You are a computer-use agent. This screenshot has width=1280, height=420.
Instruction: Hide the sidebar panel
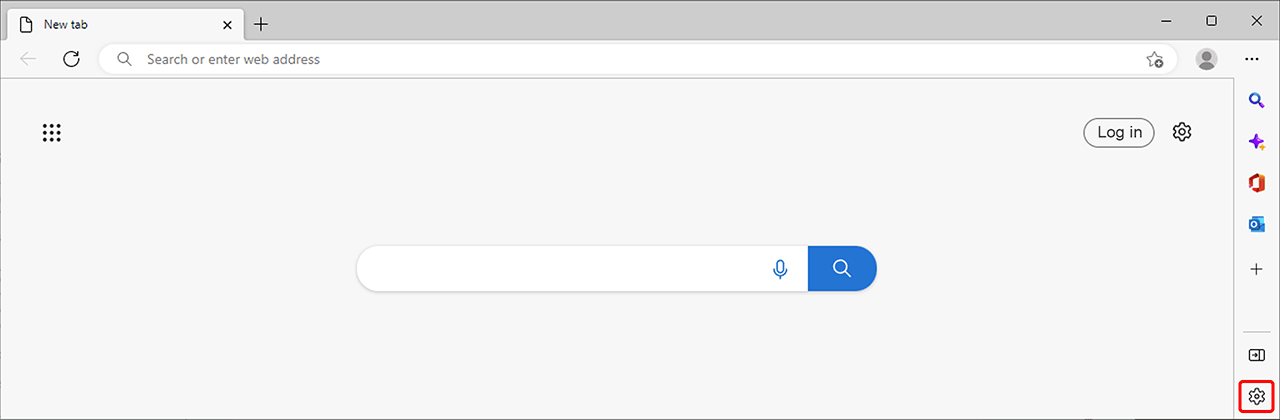(1257, 355)
